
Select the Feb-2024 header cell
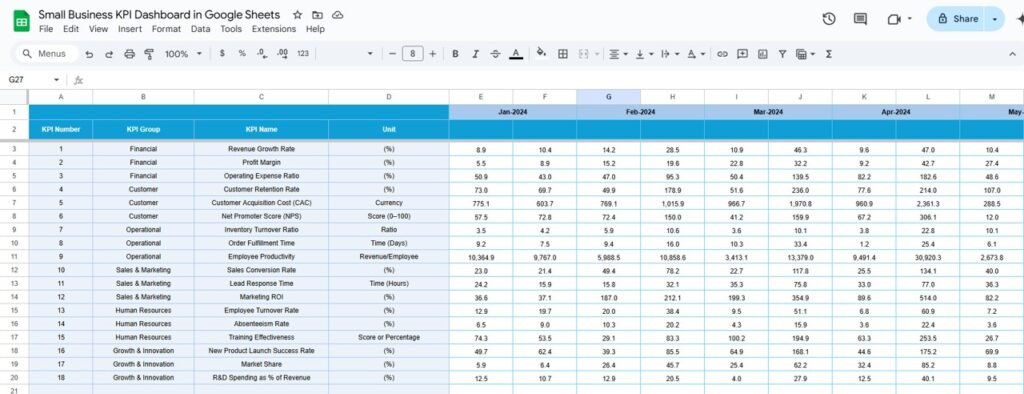point(641,112)
